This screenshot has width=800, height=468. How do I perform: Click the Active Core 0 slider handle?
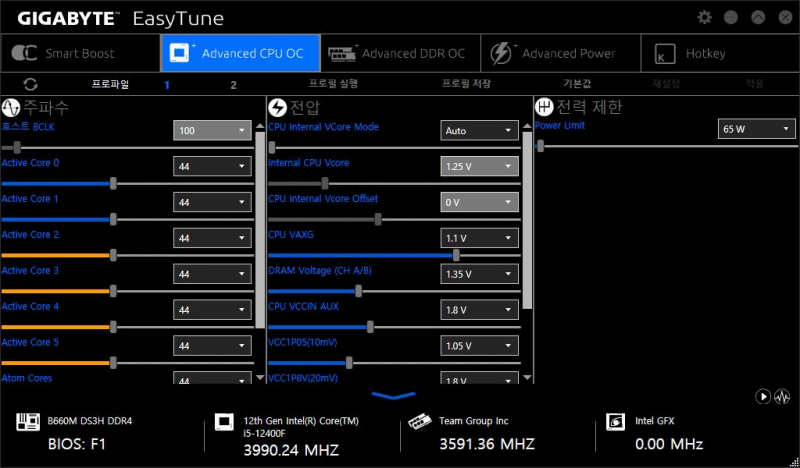(x=113, y=184)
